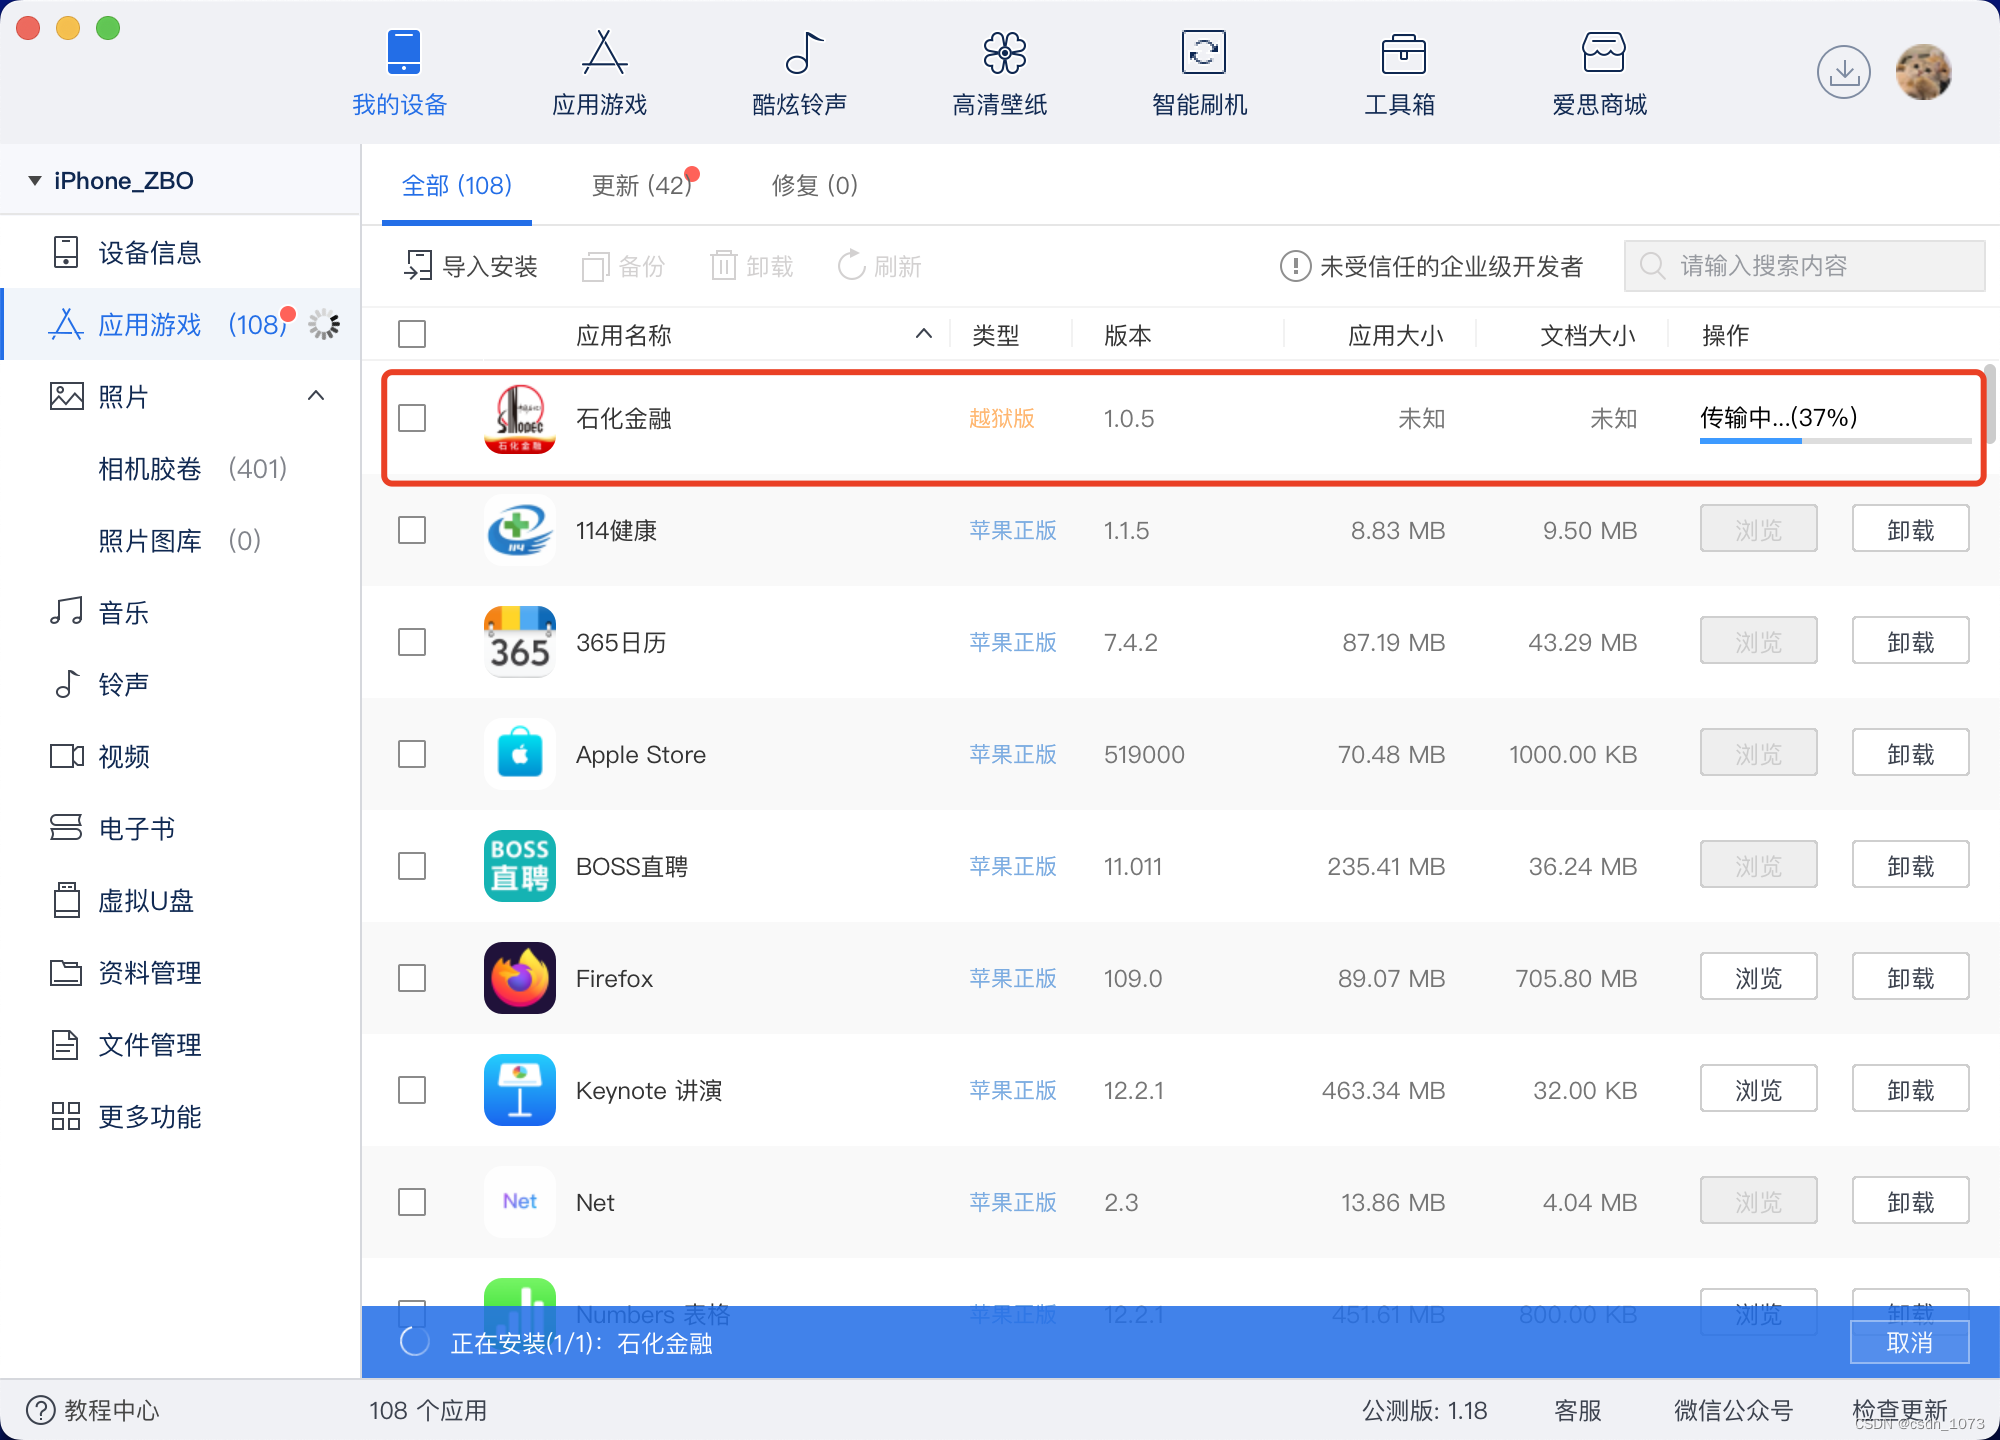Click the 越狱版 label for 石化金融
The width and height of the screenshot is (2000, 1440).
click(x=1001, y=418)
